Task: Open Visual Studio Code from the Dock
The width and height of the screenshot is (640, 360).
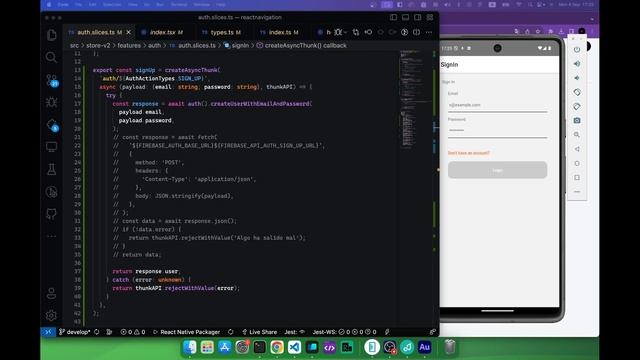Action: (294, 347)
